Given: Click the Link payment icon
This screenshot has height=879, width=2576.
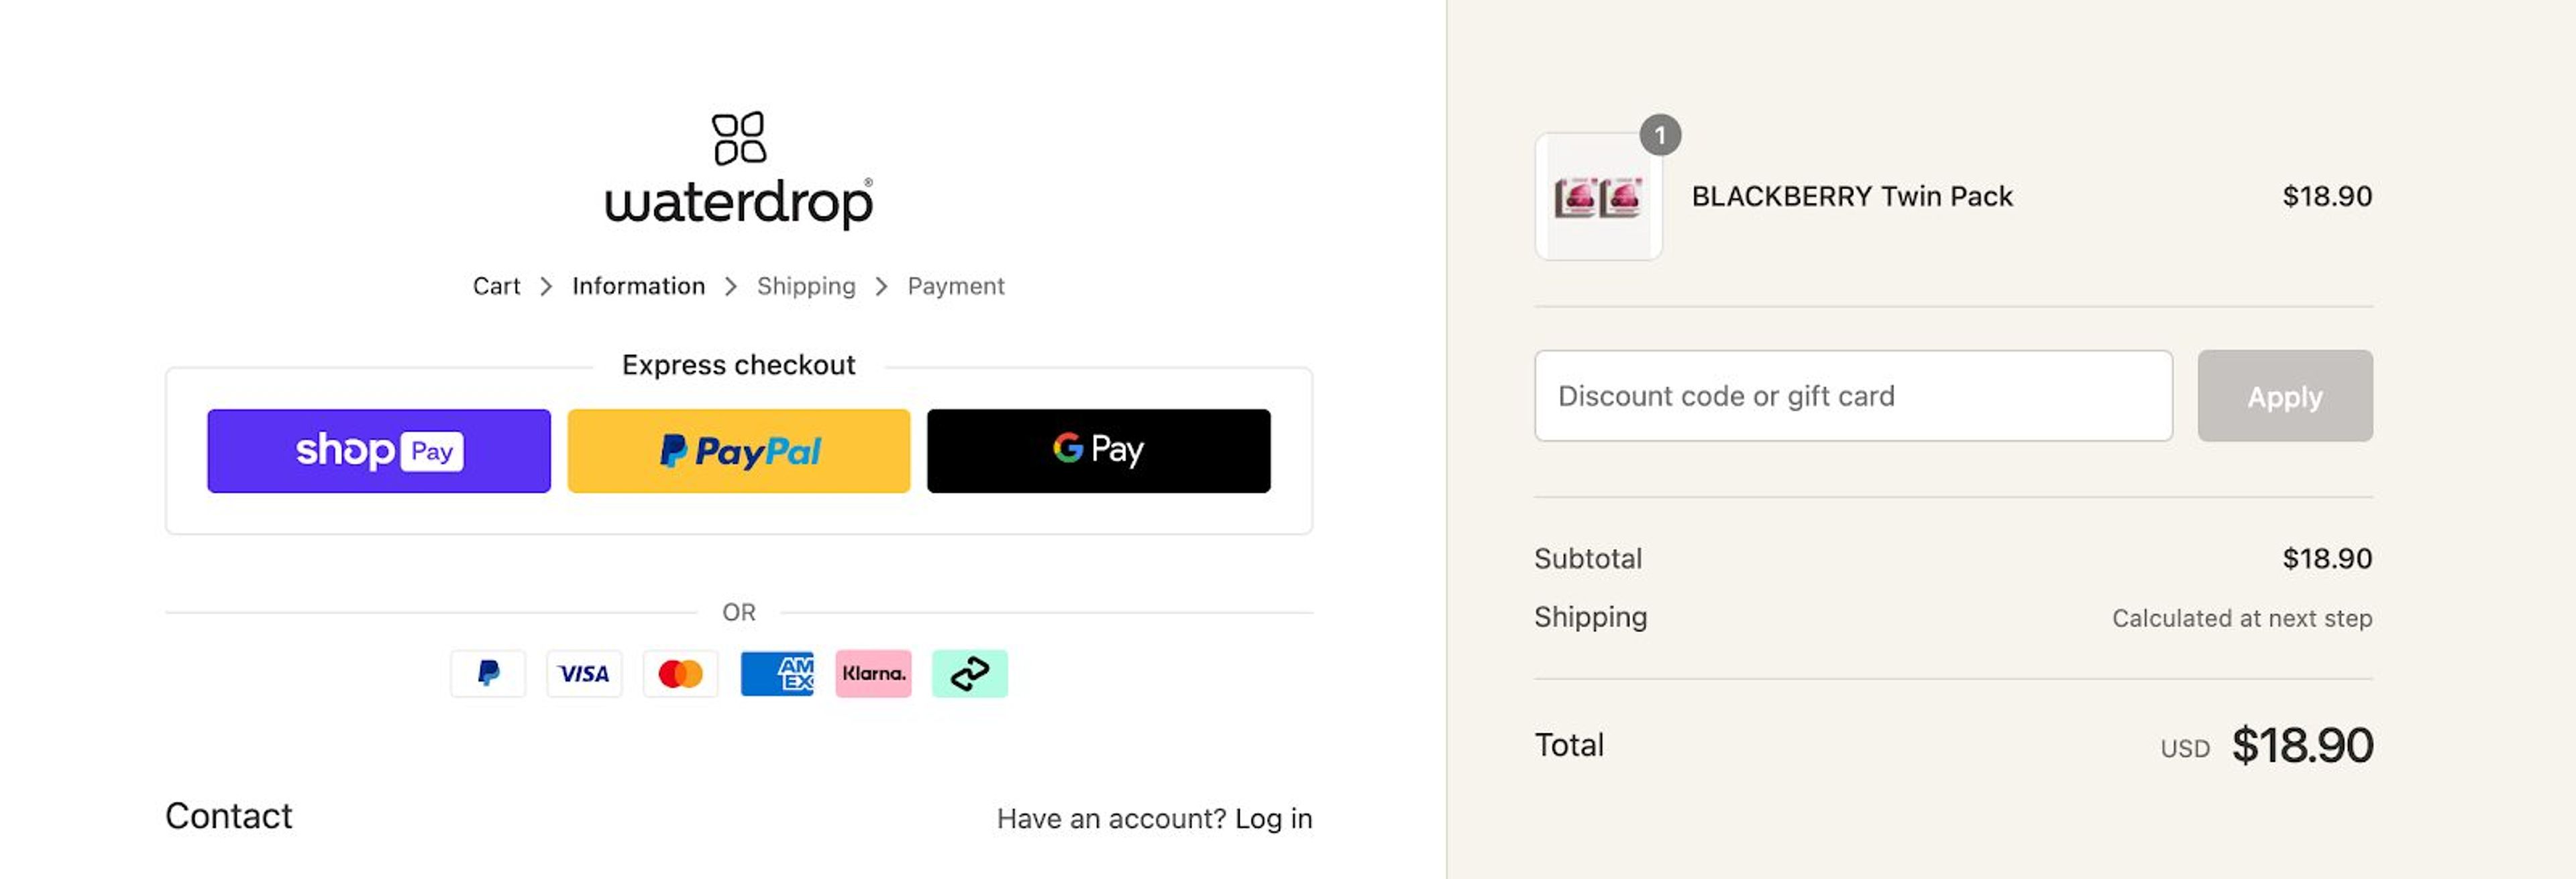Looking at the screenshot, I should tap(968, 673).
